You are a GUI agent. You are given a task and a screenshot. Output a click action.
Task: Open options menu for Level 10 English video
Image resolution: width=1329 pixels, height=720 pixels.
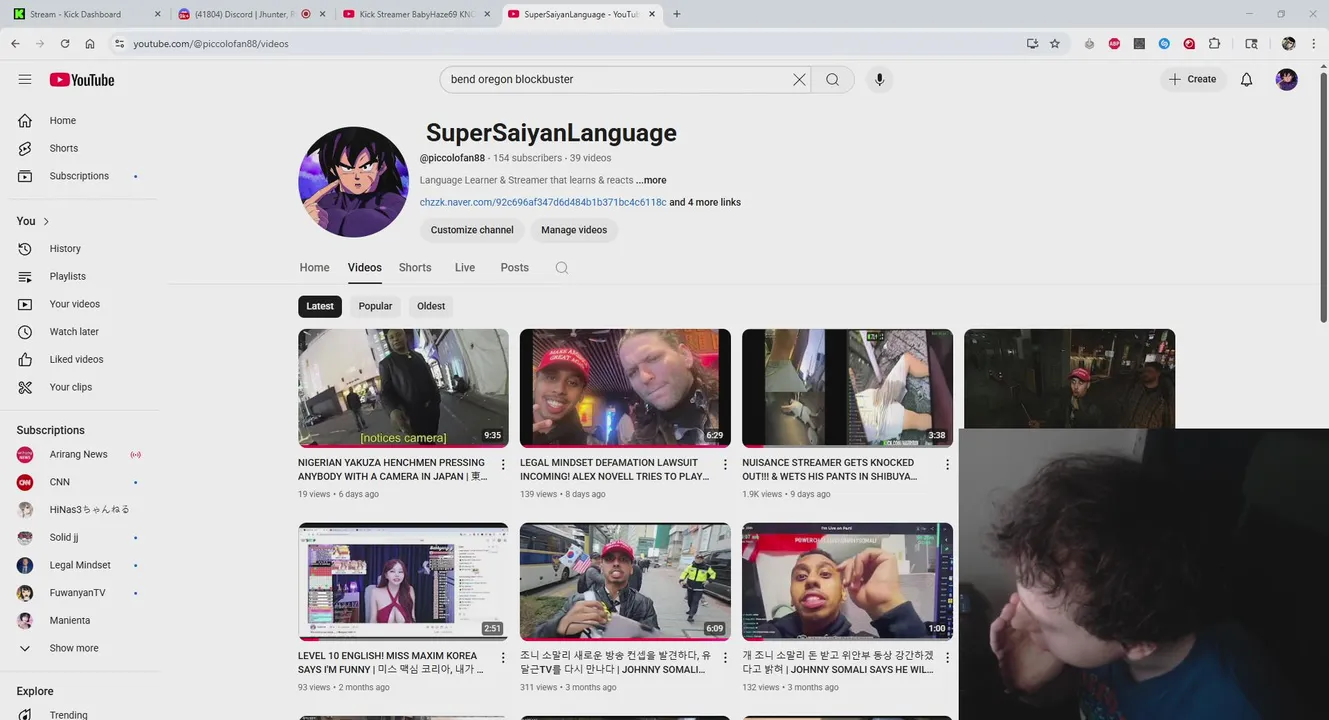[x=503, y=658]
